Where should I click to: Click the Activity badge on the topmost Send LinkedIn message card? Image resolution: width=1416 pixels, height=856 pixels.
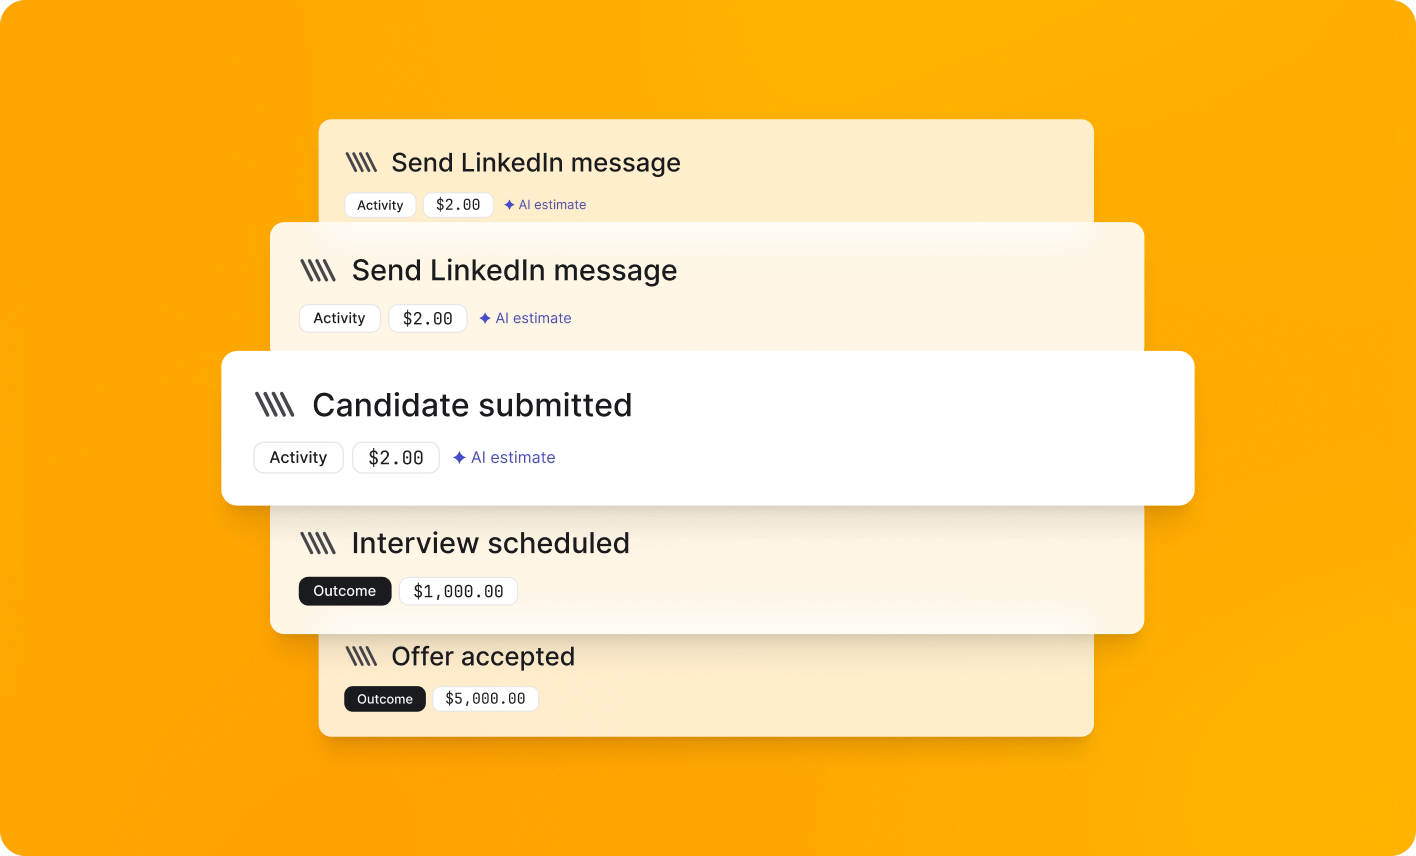[x=380, y=205]
